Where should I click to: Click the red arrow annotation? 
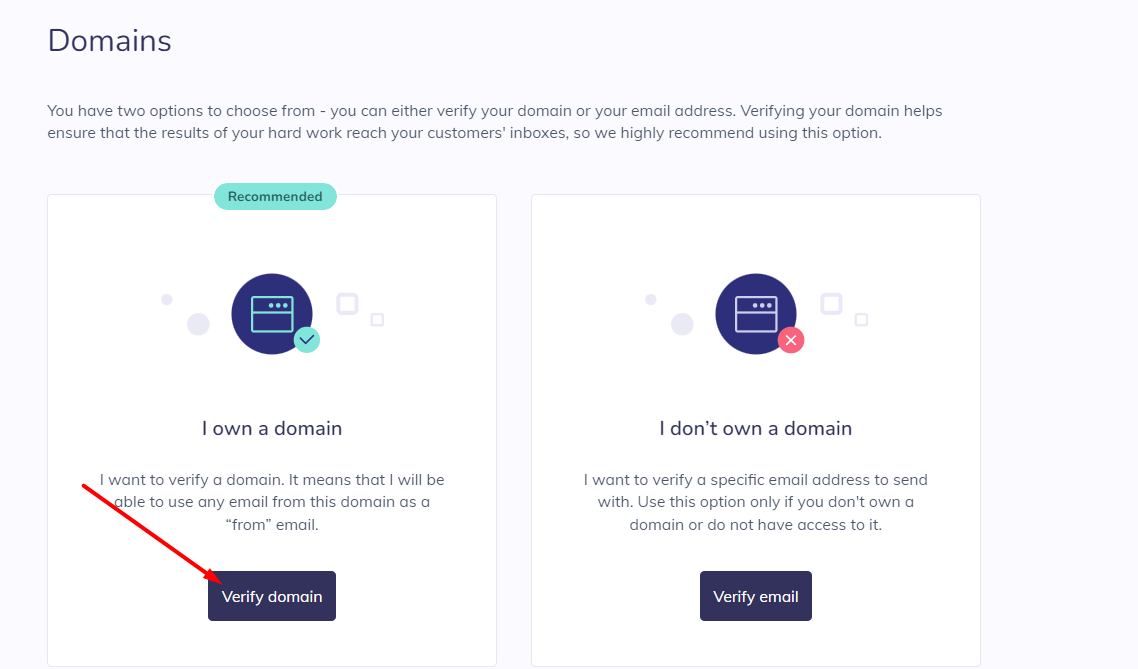pos(152,533)
